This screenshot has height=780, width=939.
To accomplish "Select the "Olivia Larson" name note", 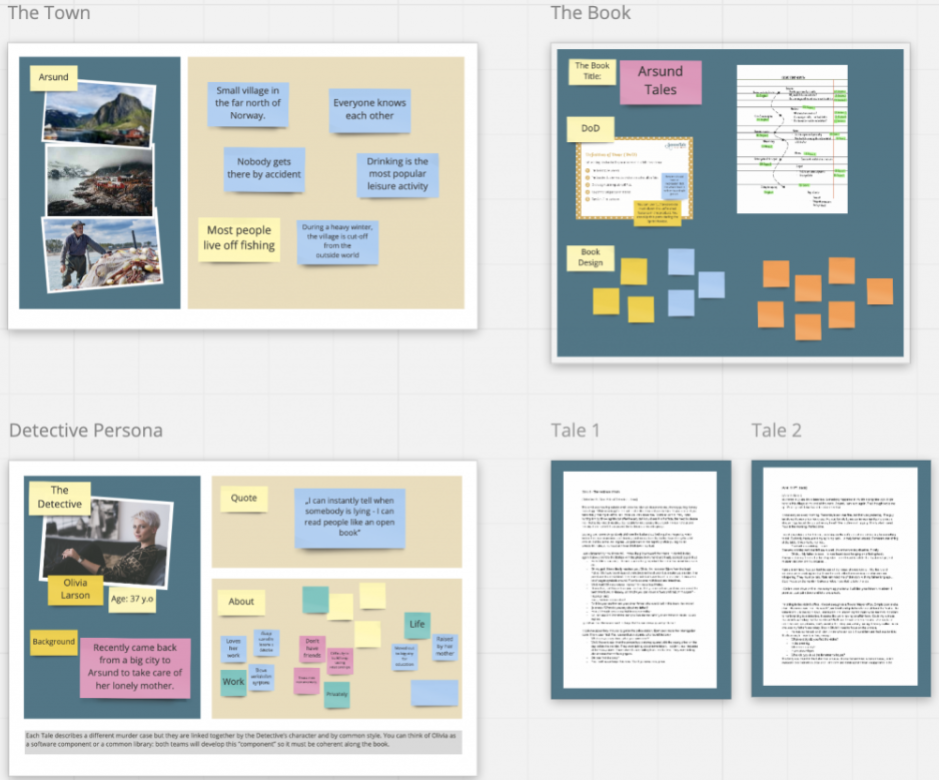I will click(x=75, y=589).
